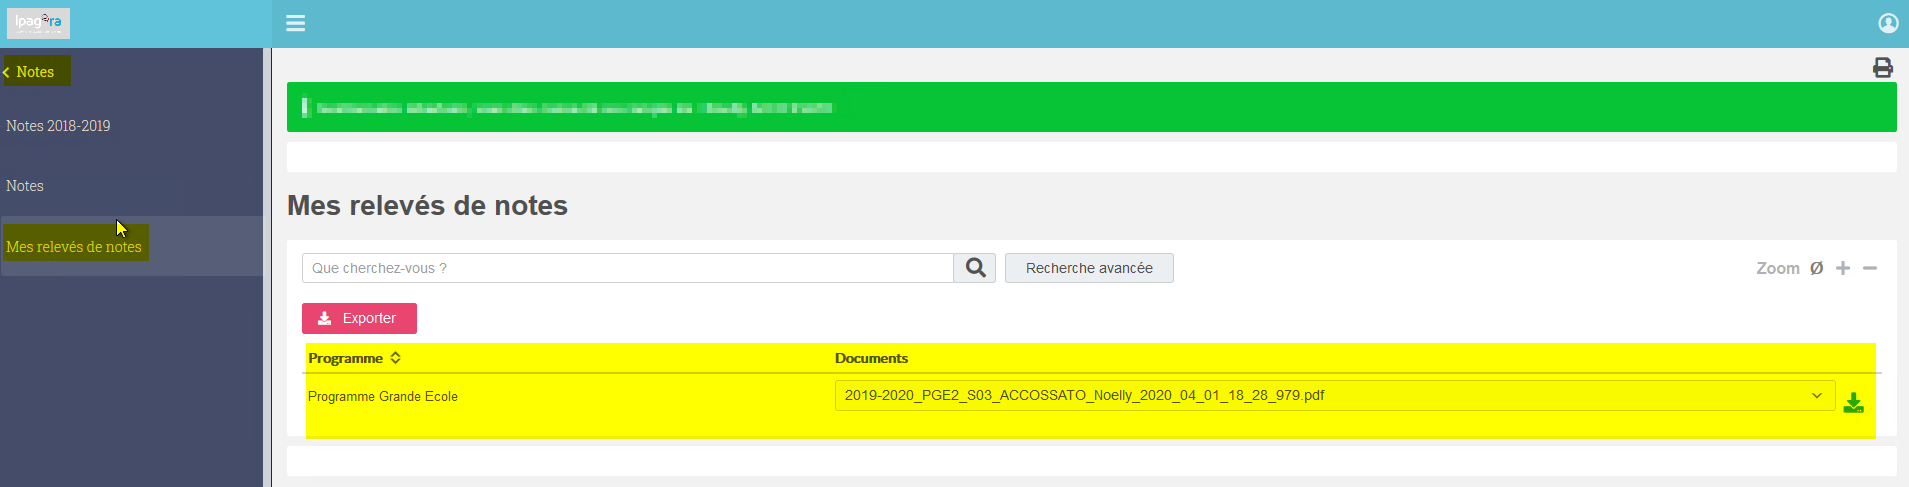Click the Documents column header
The image size is (1909, 487).
pos(871,358)
